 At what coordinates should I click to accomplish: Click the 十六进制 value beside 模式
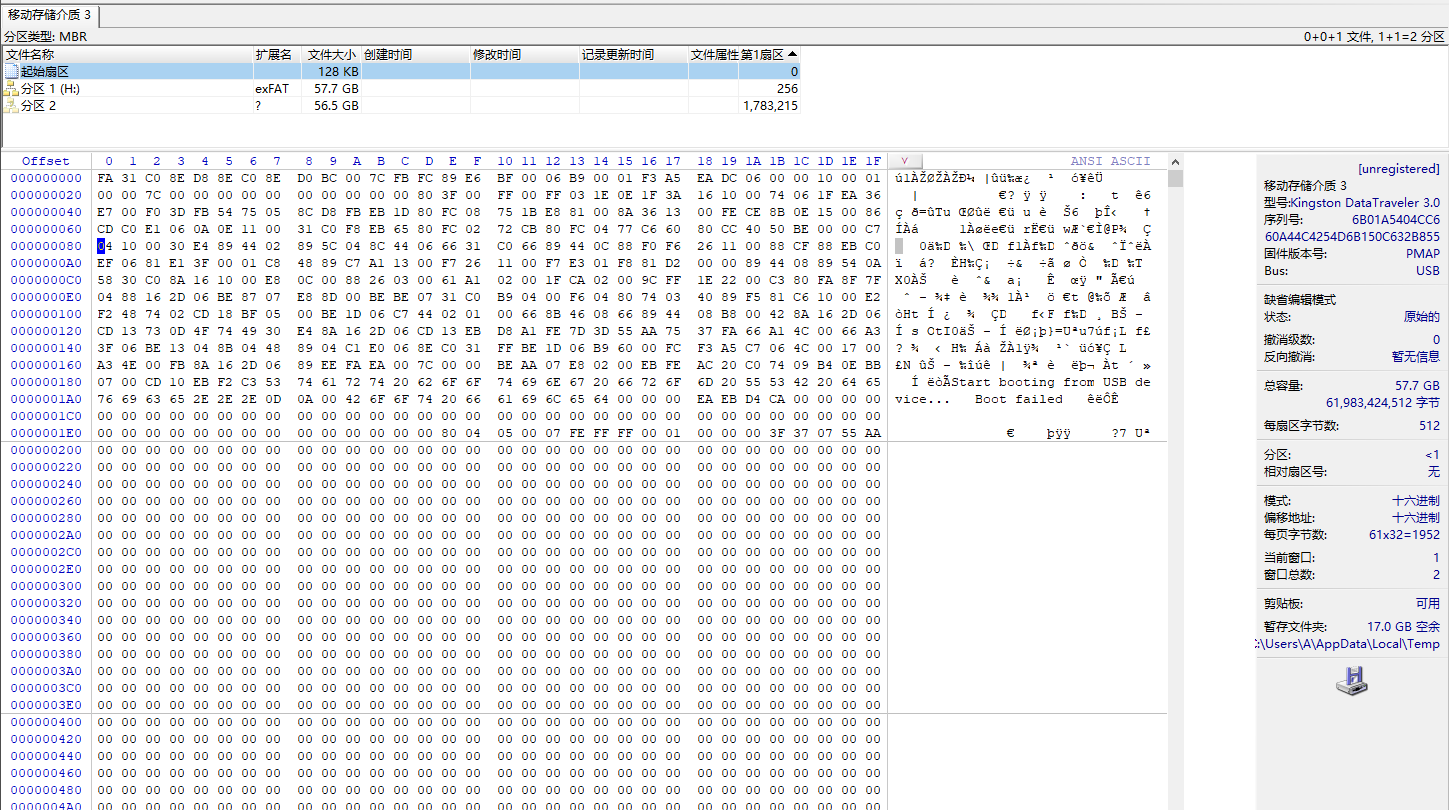pyautogui.click(x=1415, y=501)
